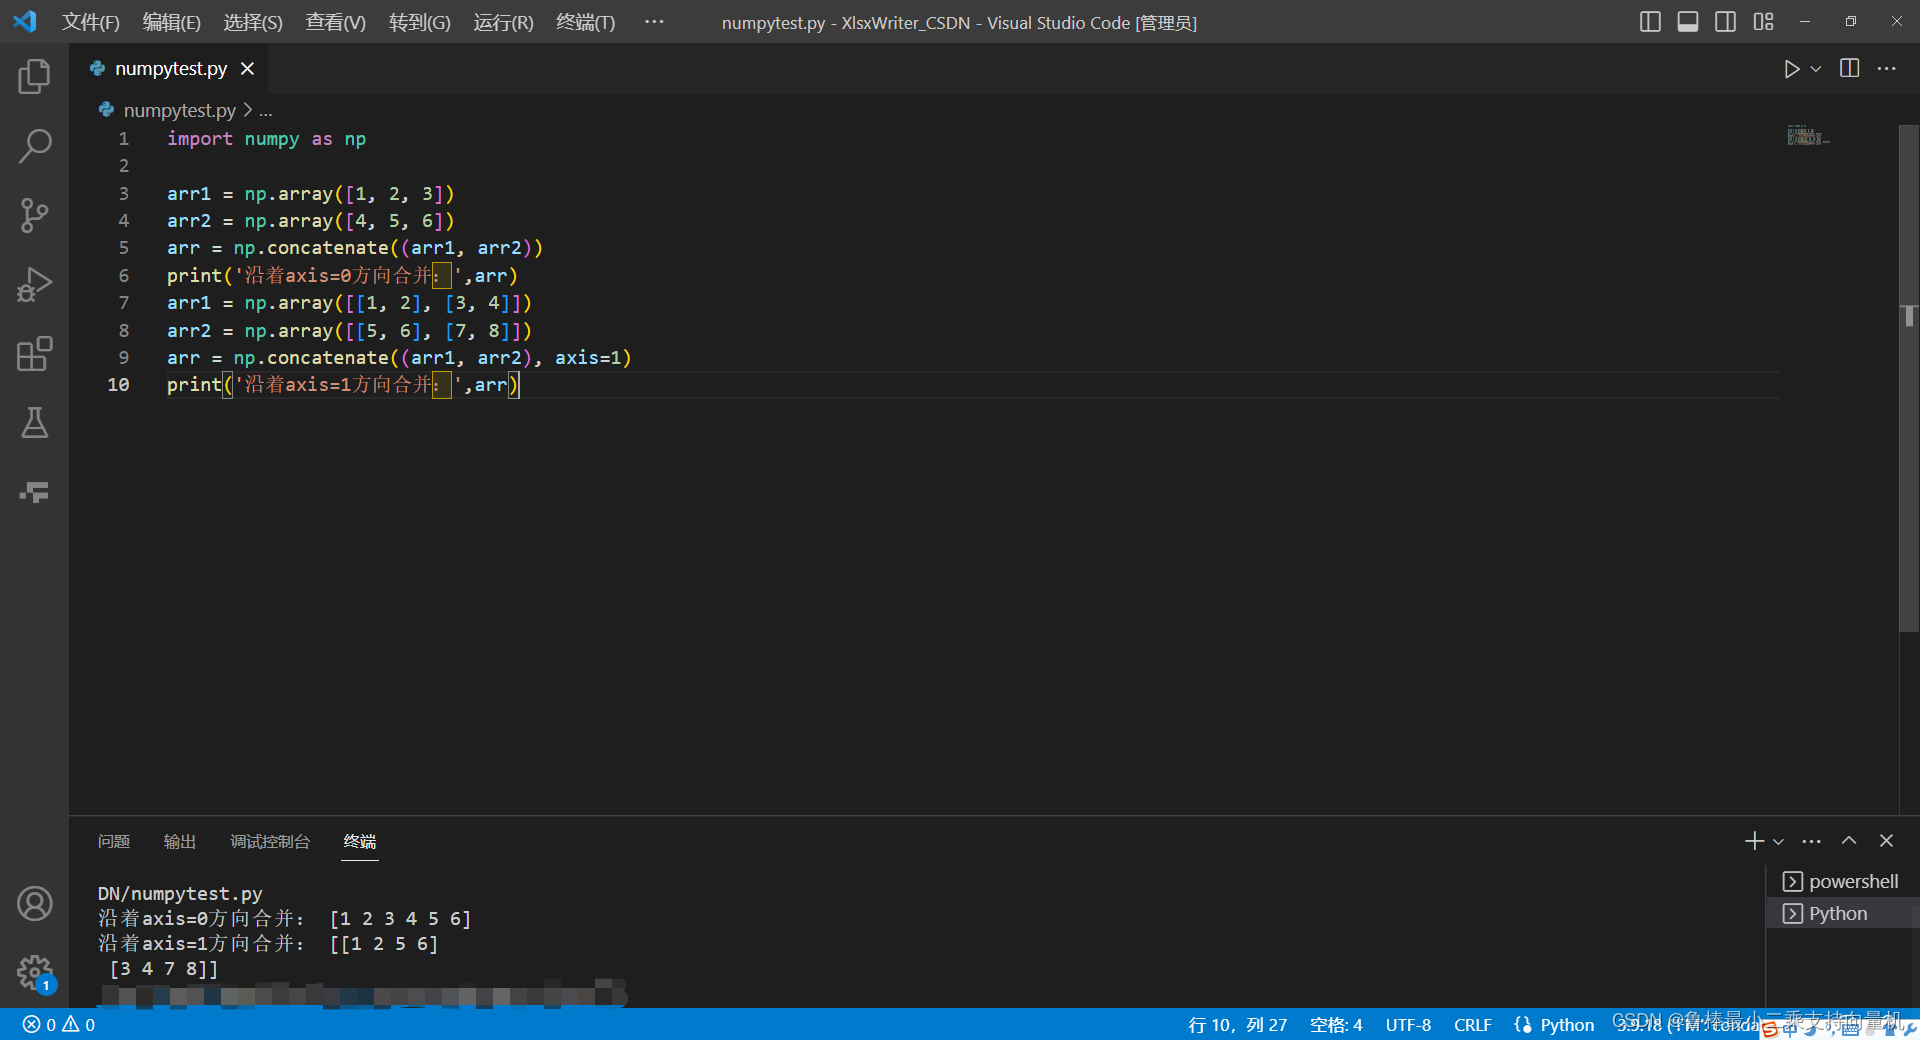Switch to the 调试控制台 panel tab
The height and width of the screenshot is (1040, 1920).
[270, 842]
